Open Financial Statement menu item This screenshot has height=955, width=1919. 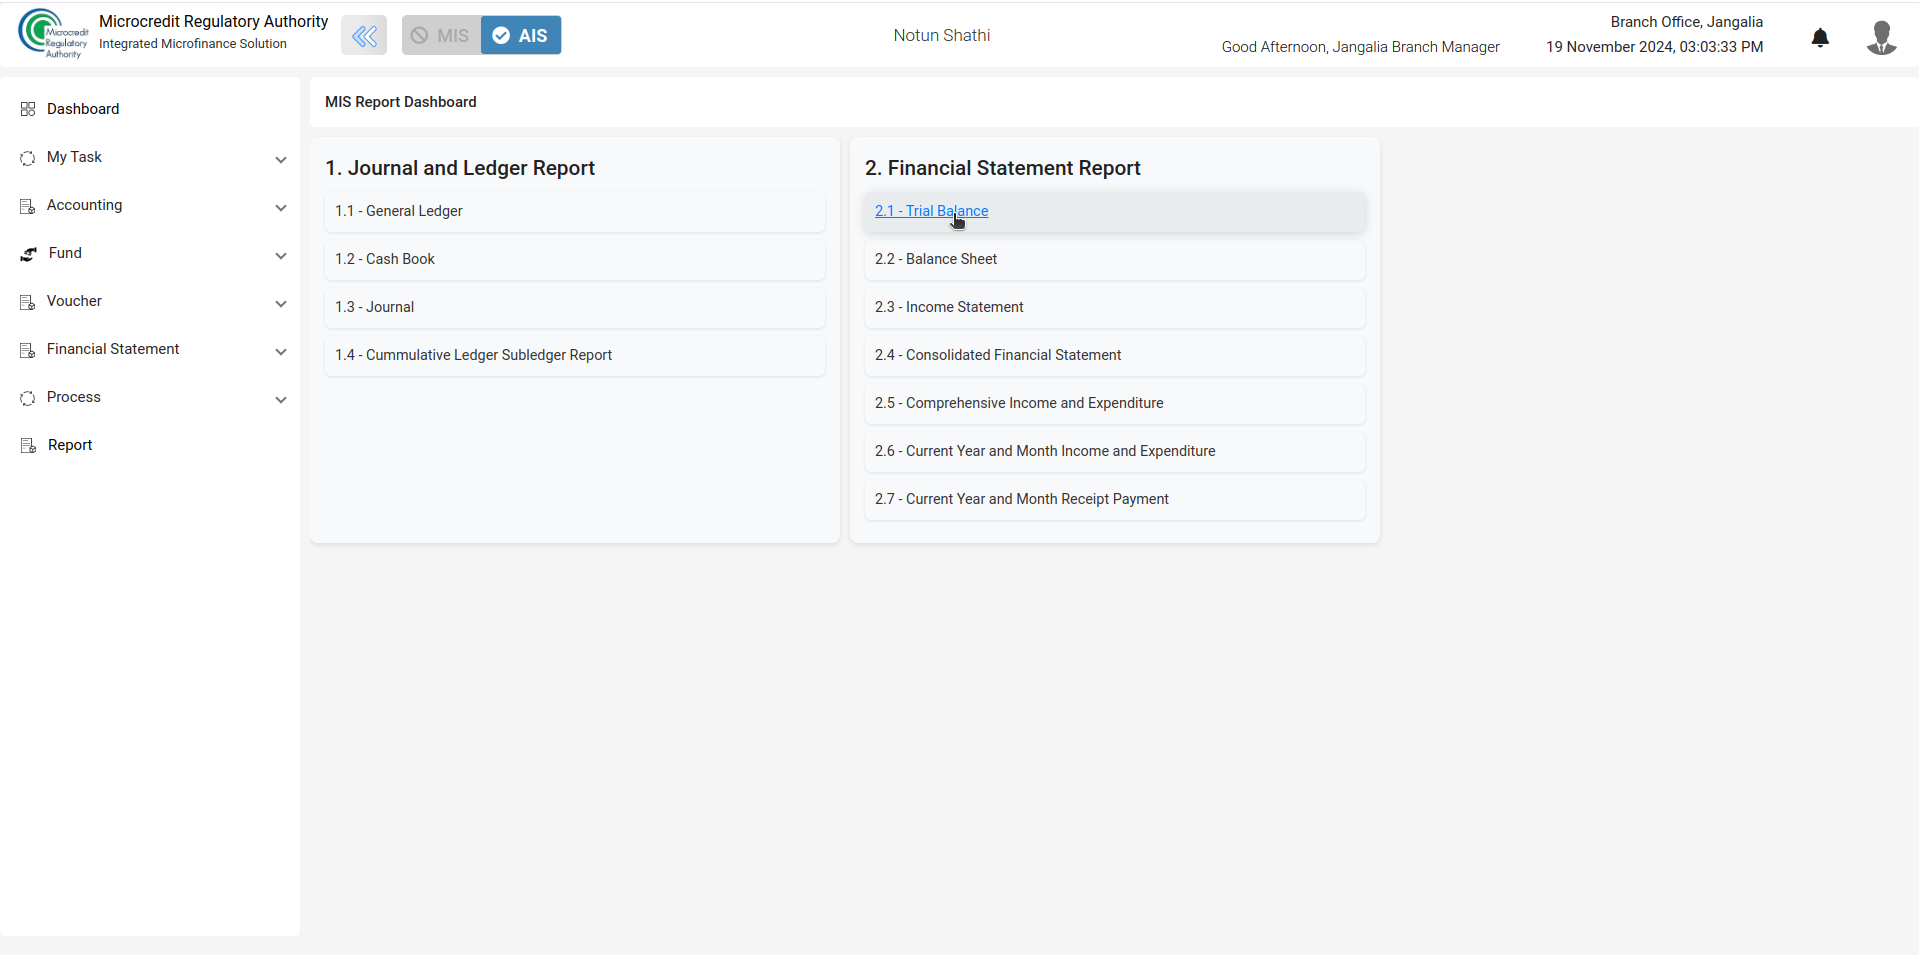[x=113, y=349]
